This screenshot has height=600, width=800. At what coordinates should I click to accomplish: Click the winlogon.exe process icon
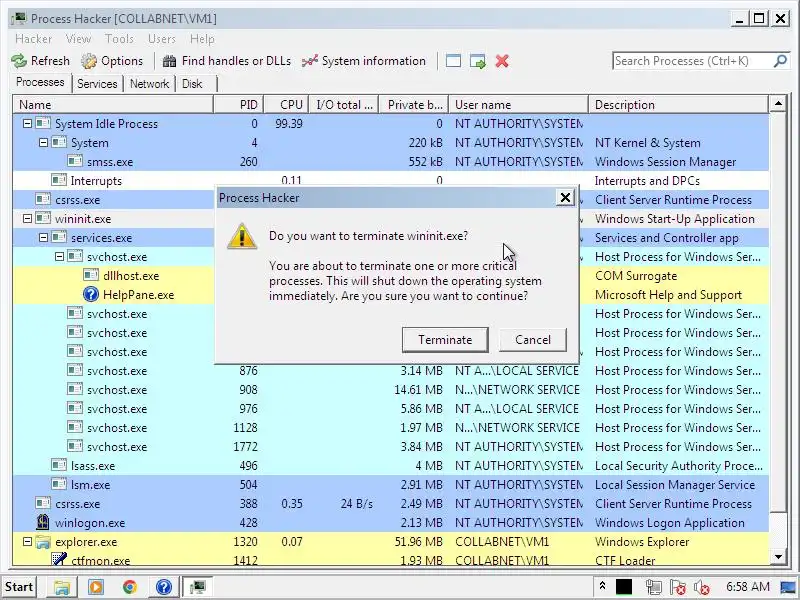[x=43, y=522]
